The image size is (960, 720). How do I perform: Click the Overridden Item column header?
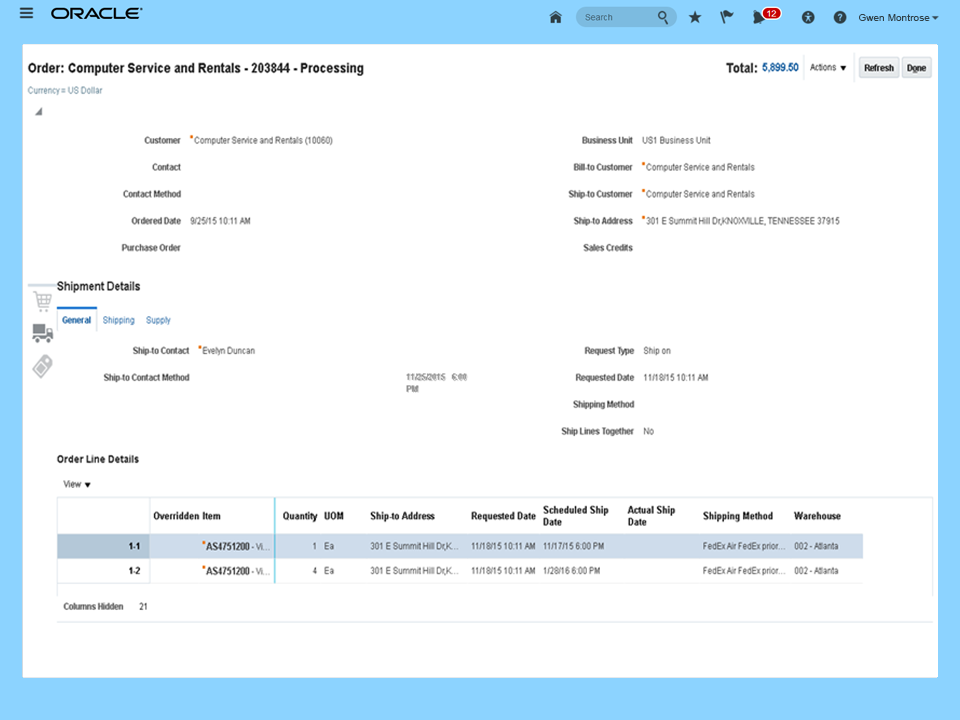point(187,516)
